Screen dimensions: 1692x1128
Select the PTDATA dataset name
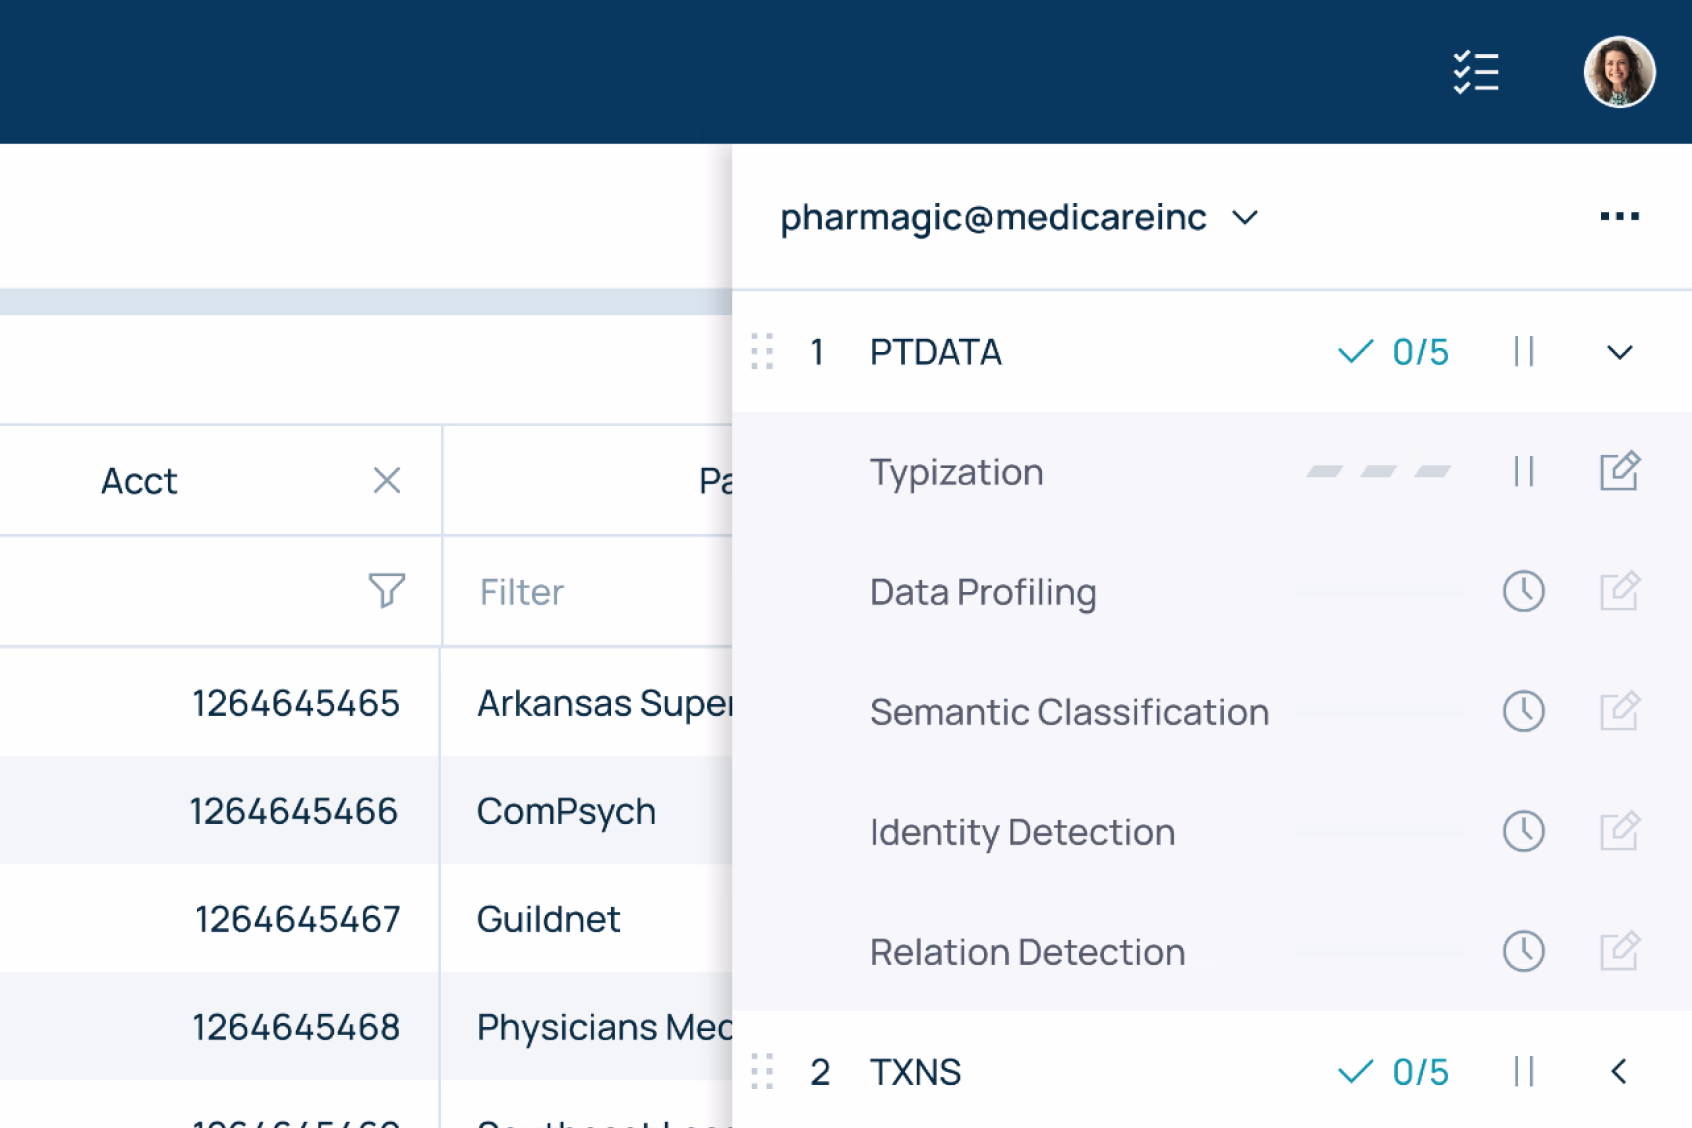(935, 352)
